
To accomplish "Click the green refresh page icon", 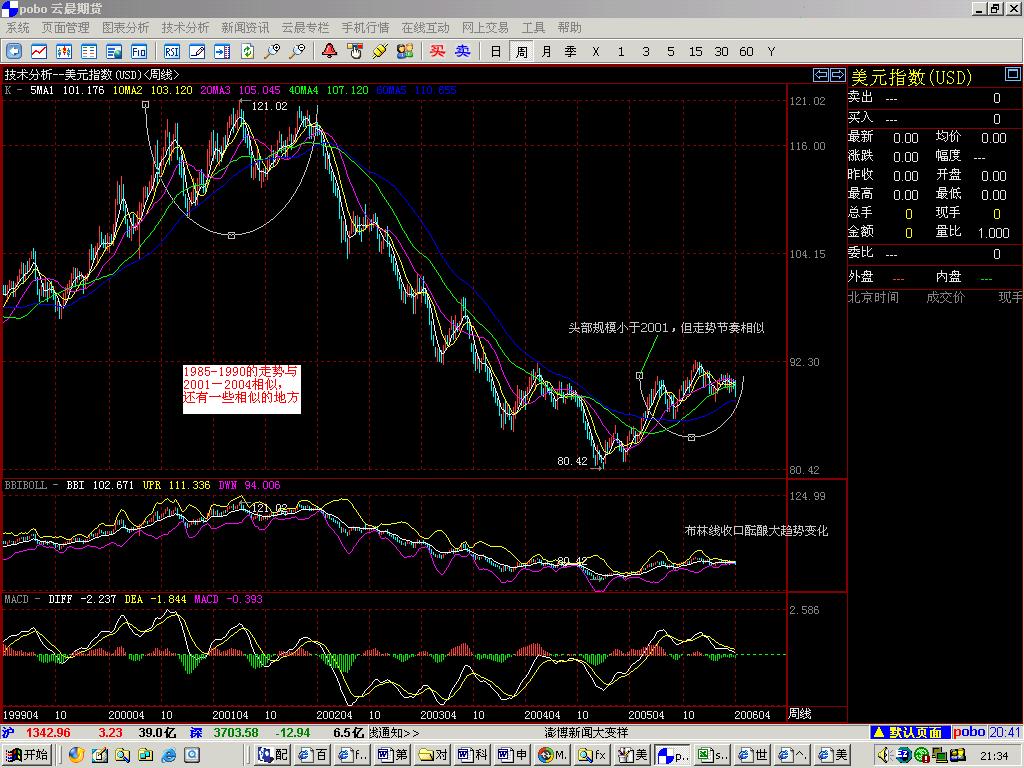I will tap(248, 51).
